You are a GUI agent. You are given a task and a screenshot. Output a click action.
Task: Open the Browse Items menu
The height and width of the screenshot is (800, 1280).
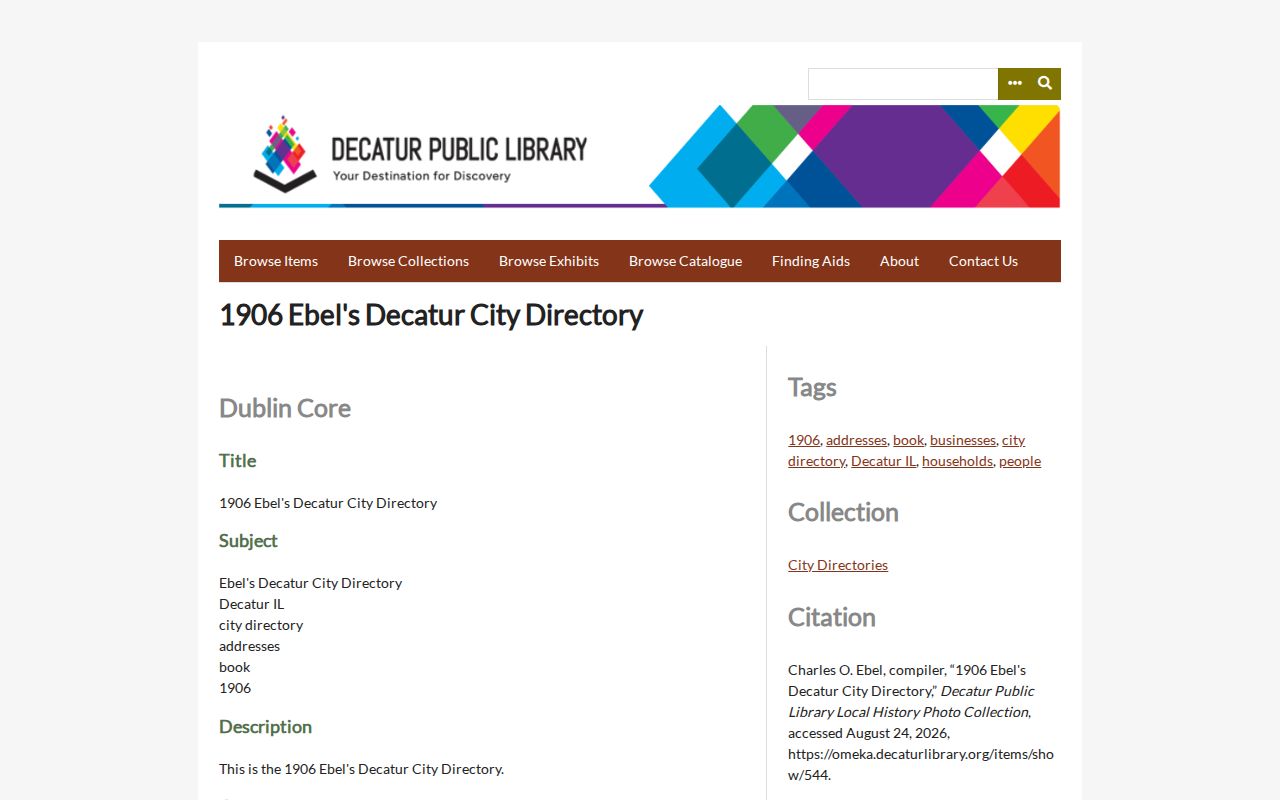(276, 261)
